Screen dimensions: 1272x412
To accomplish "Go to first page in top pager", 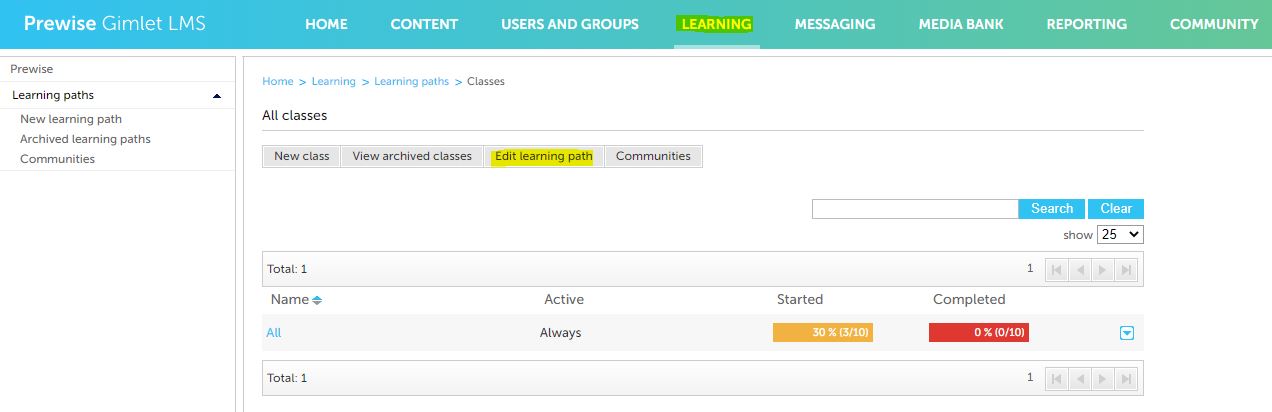I will click(x=1056, y=269).
